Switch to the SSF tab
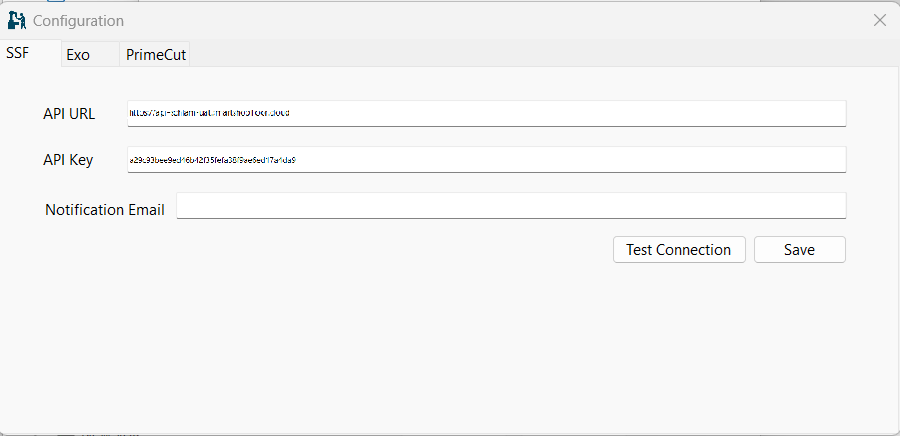The height and width of the screenshot is (436, 900). pos(18,54)
